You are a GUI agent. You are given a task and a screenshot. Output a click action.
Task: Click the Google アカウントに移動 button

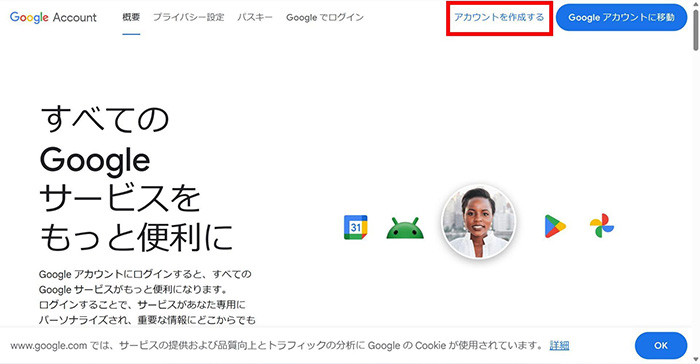(621, 17)
